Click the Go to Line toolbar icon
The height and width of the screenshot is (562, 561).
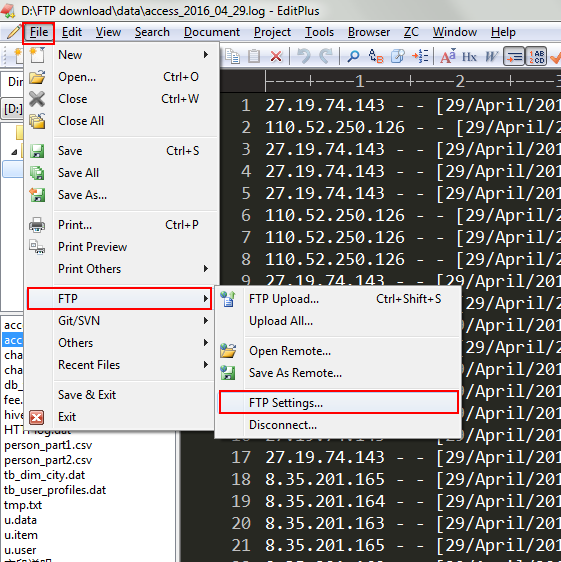point(420,56)
